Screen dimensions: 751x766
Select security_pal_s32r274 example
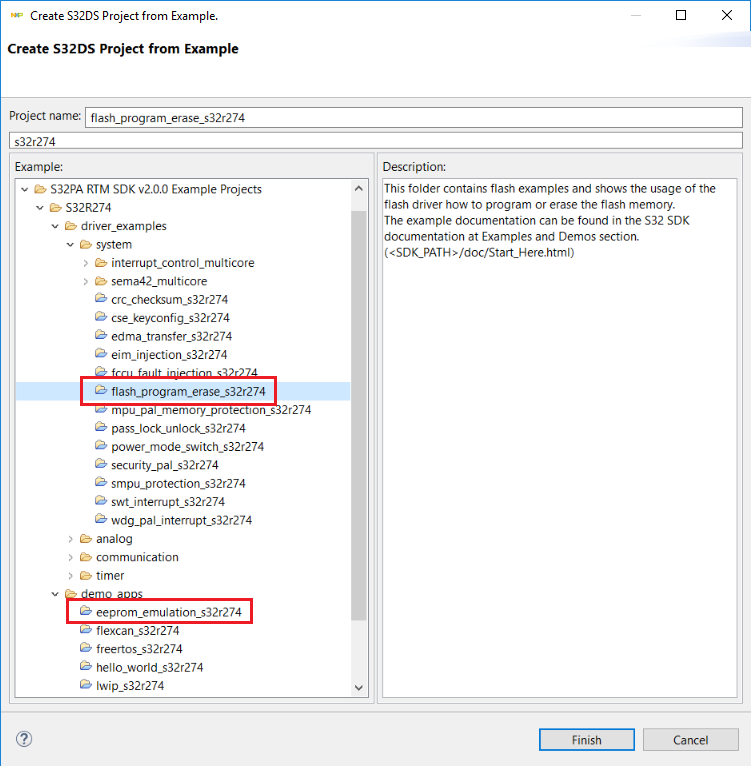click(165, 465)
